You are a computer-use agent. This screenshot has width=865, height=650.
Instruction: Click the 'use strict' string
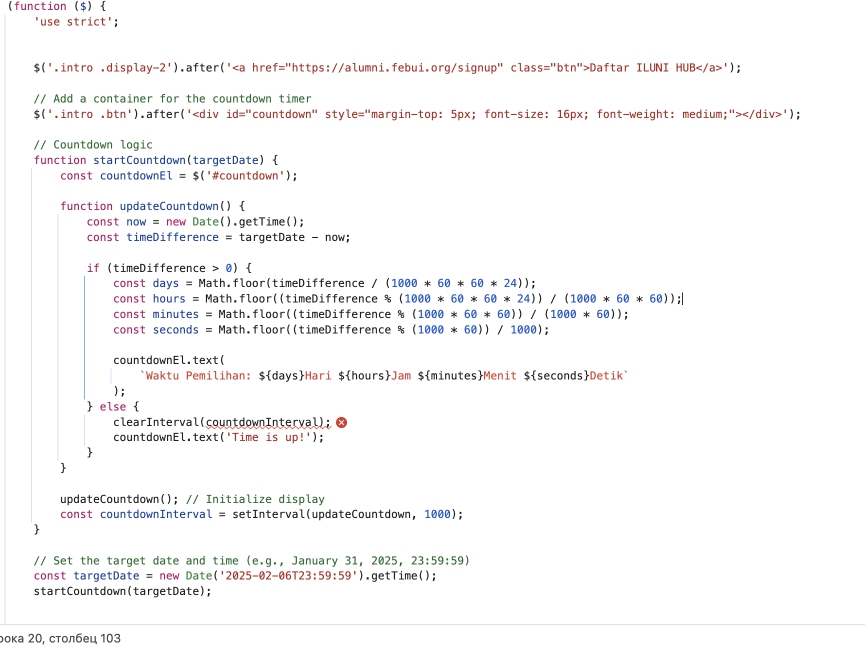(76, 21)
